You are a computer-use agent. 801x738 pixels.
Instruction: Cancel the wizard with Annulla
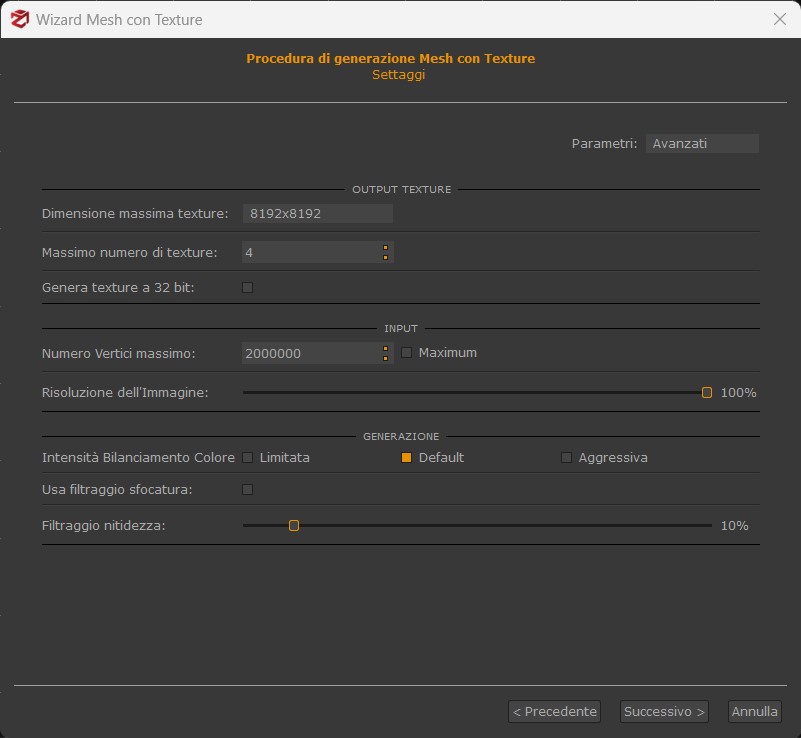point(755,711)
